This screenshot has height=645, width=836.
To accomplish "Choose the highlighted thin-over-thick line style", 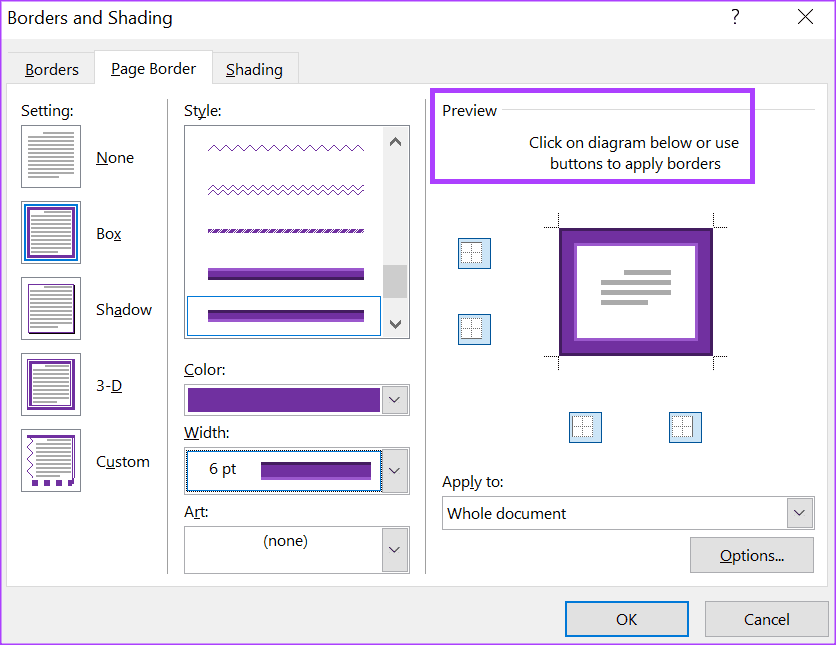I will coord(284,316).
